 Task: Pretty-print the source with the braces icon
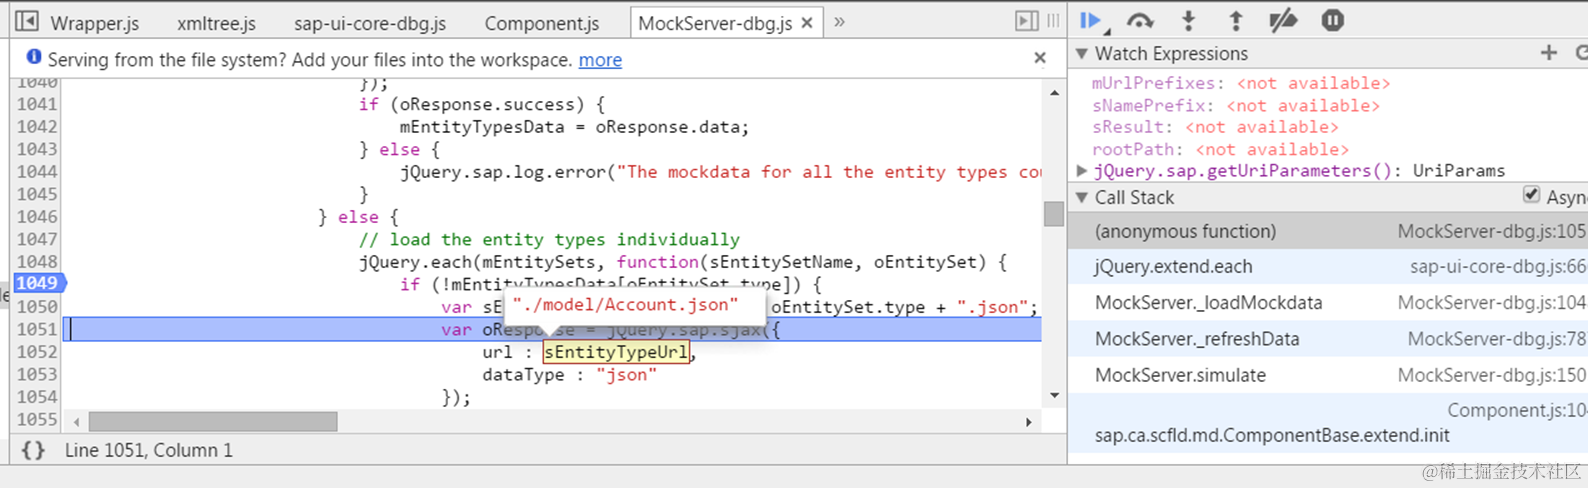33,450
